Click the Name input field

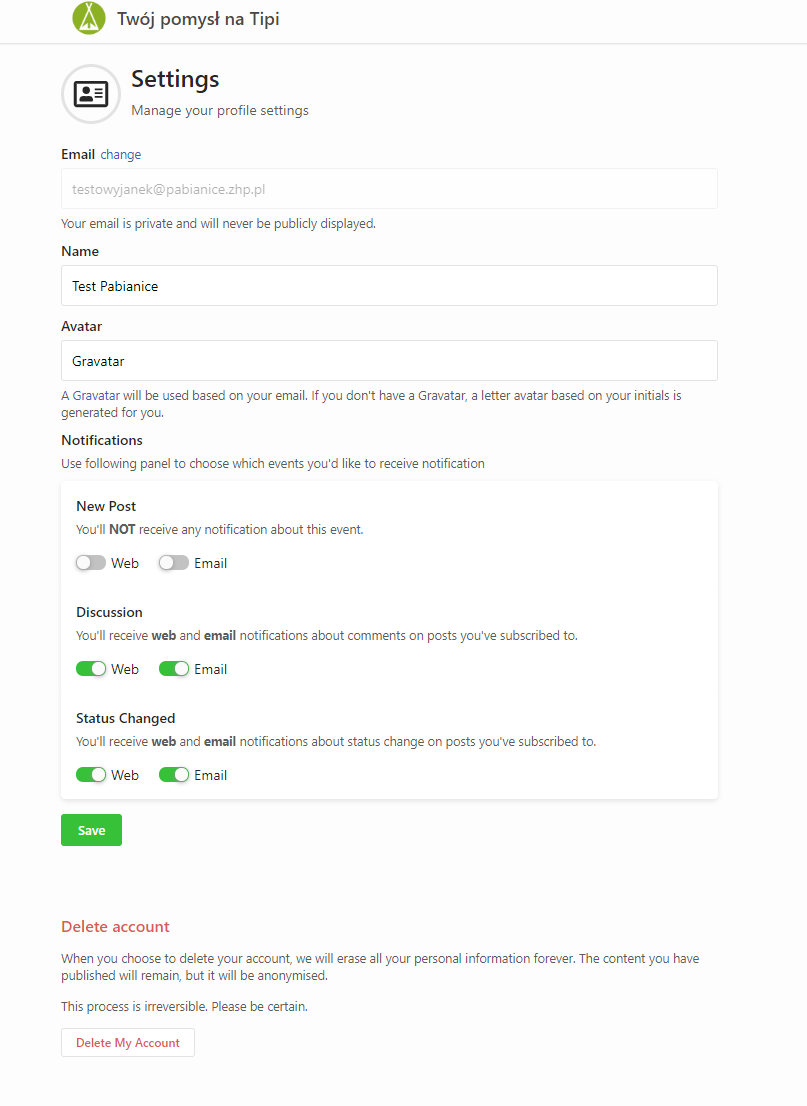(389, 286)
